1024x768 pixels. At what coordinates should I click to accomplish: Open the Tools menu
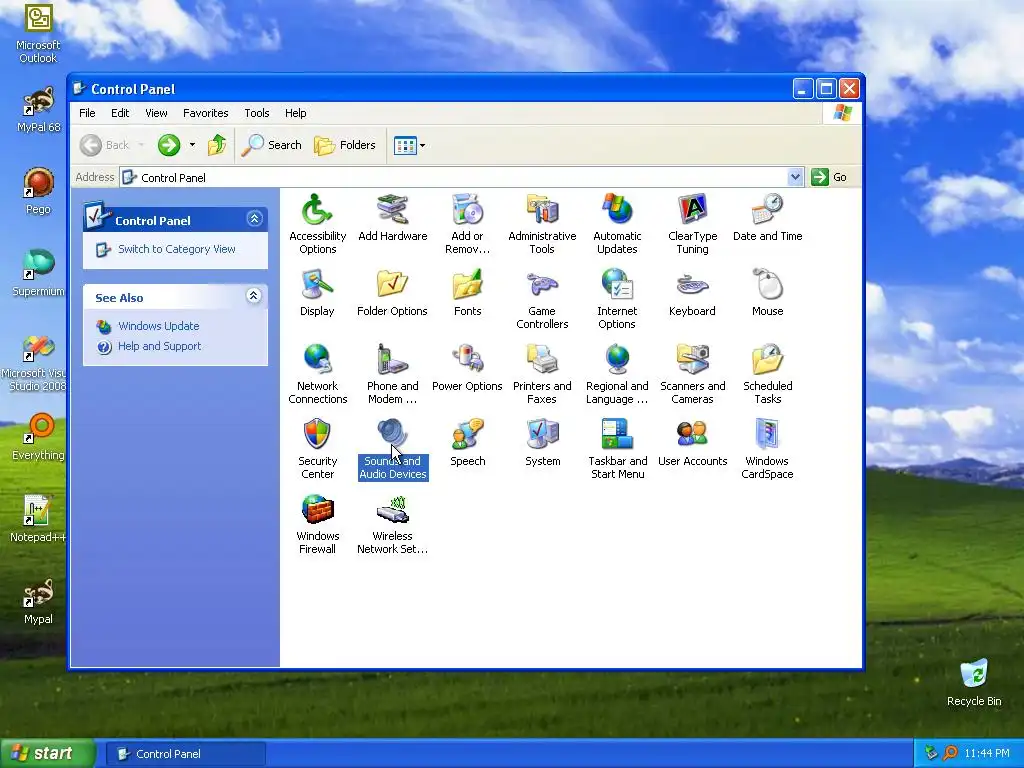click(x=257, y=113)
